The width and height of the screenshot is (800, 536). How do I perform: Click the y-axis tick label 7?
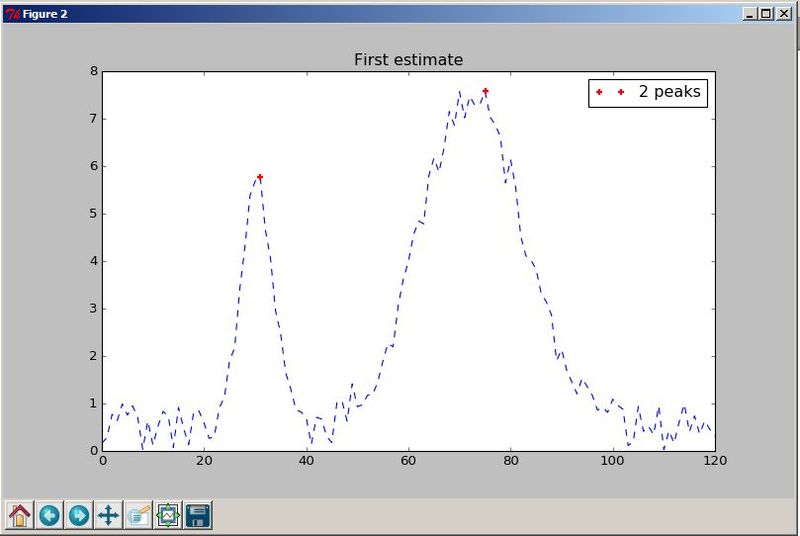[x=94, y=119]
